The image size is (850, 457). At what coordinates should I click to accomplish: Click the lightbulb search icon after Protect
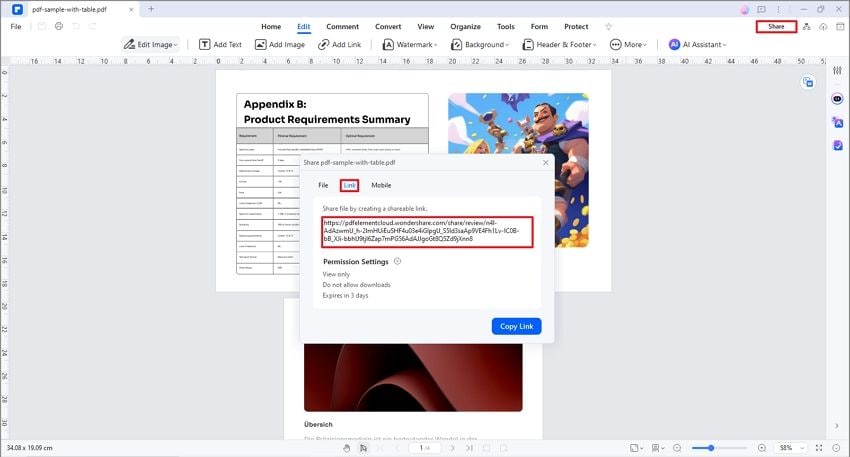tap(608, 27)
